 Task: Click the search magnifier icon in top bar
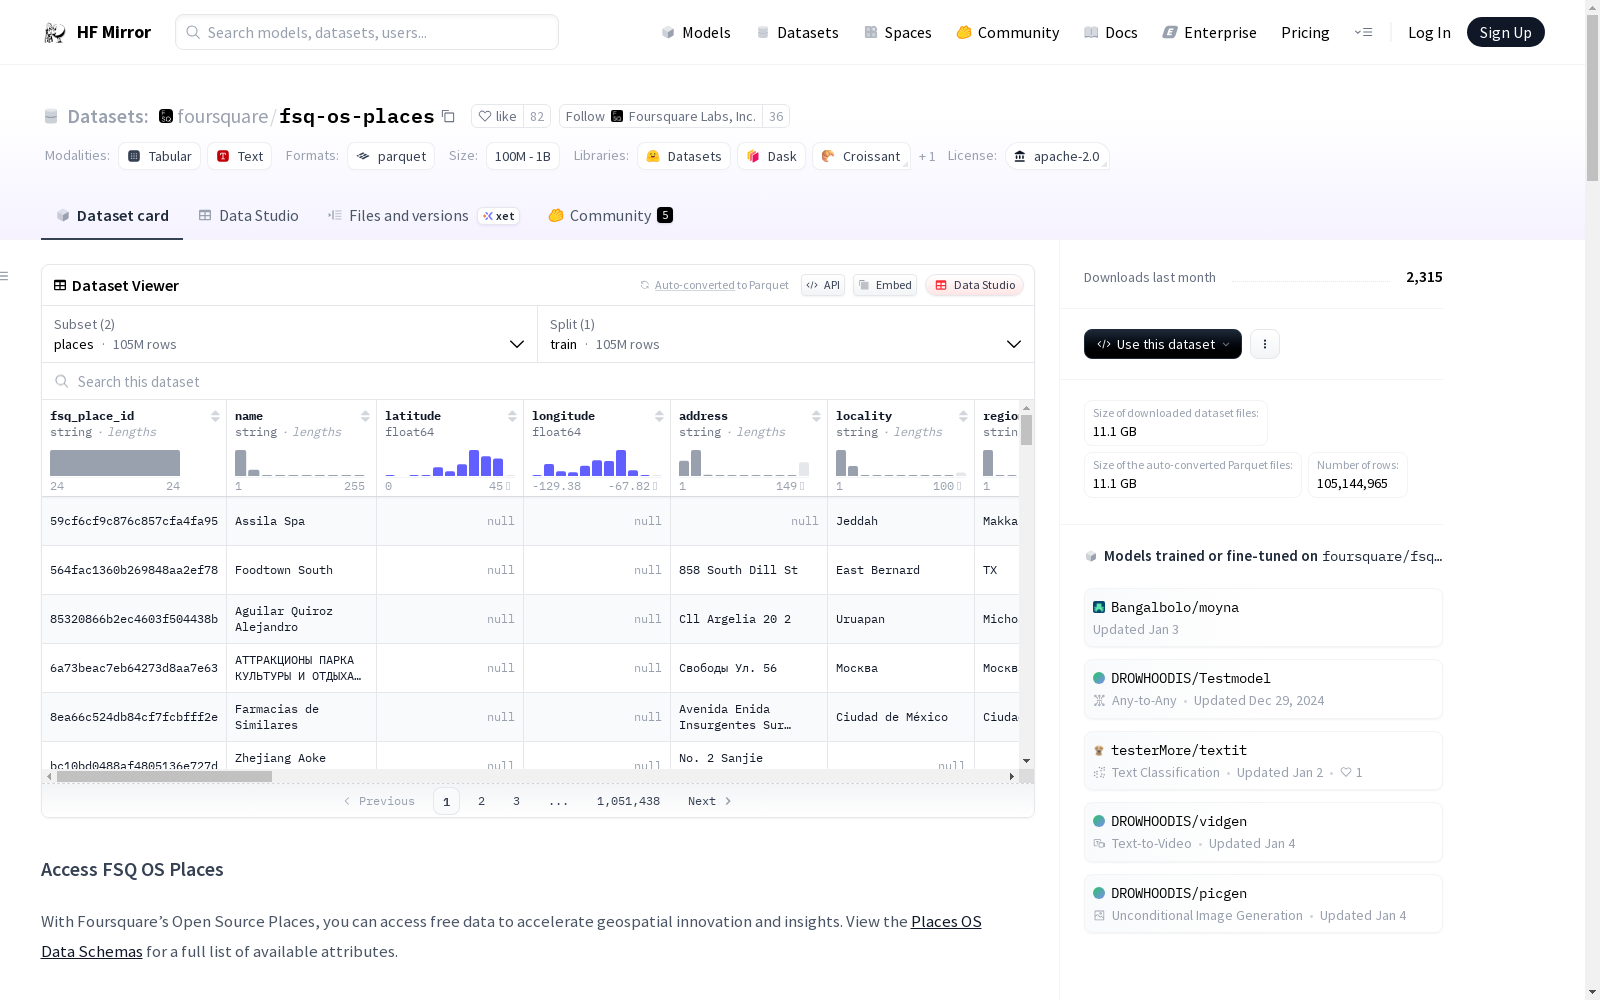pyautogui.click(x=193, y=32)
